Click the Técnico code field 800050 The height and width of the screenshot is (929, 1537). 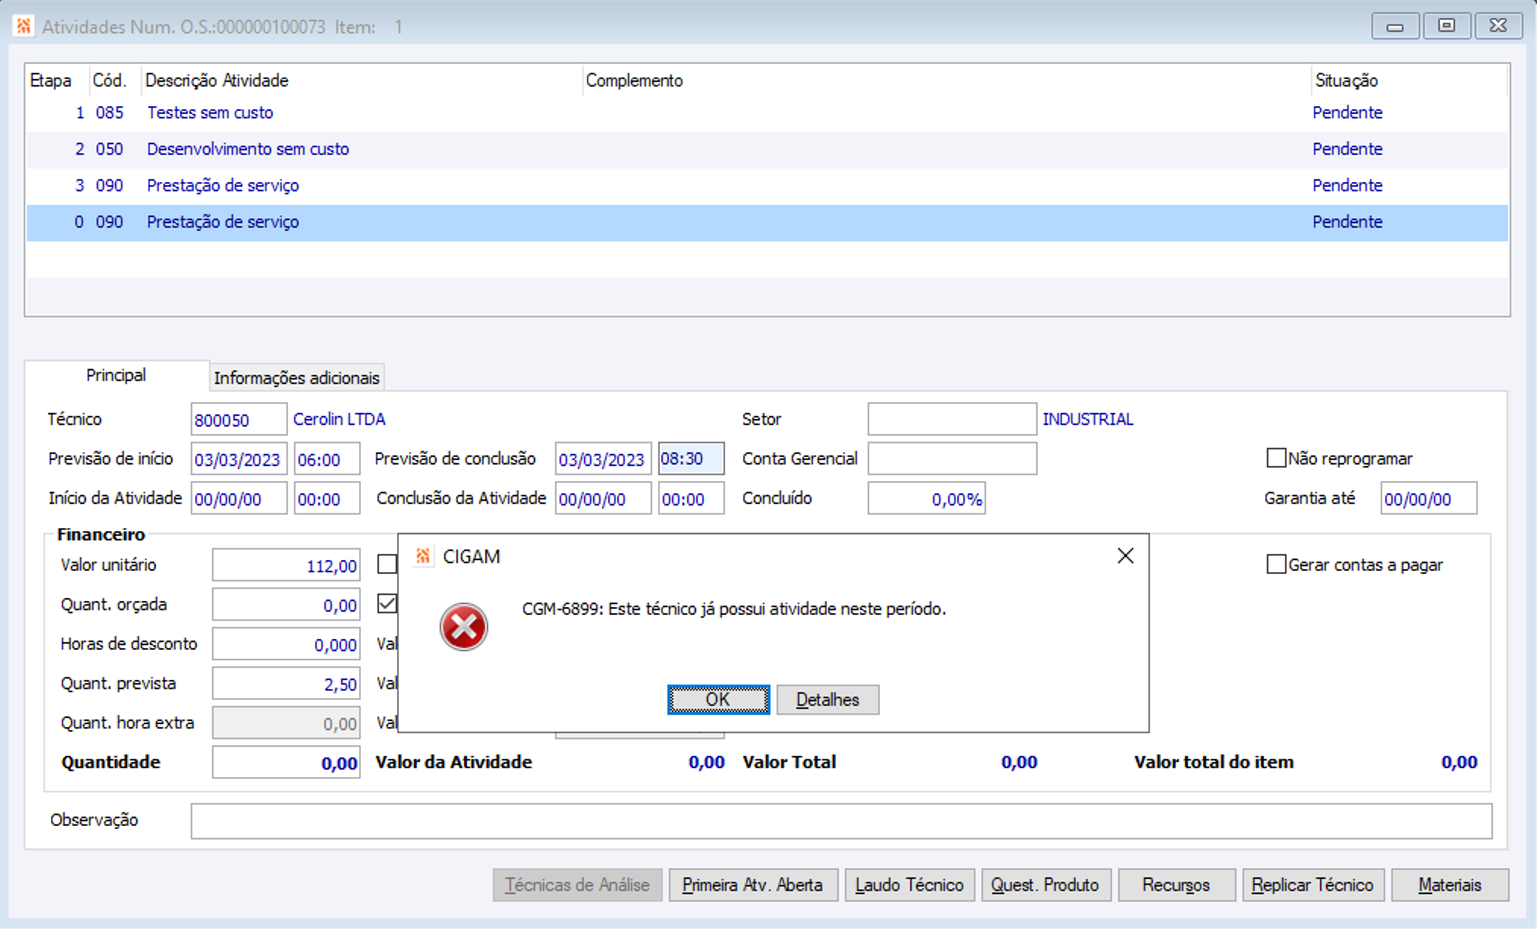click(238, 420)
